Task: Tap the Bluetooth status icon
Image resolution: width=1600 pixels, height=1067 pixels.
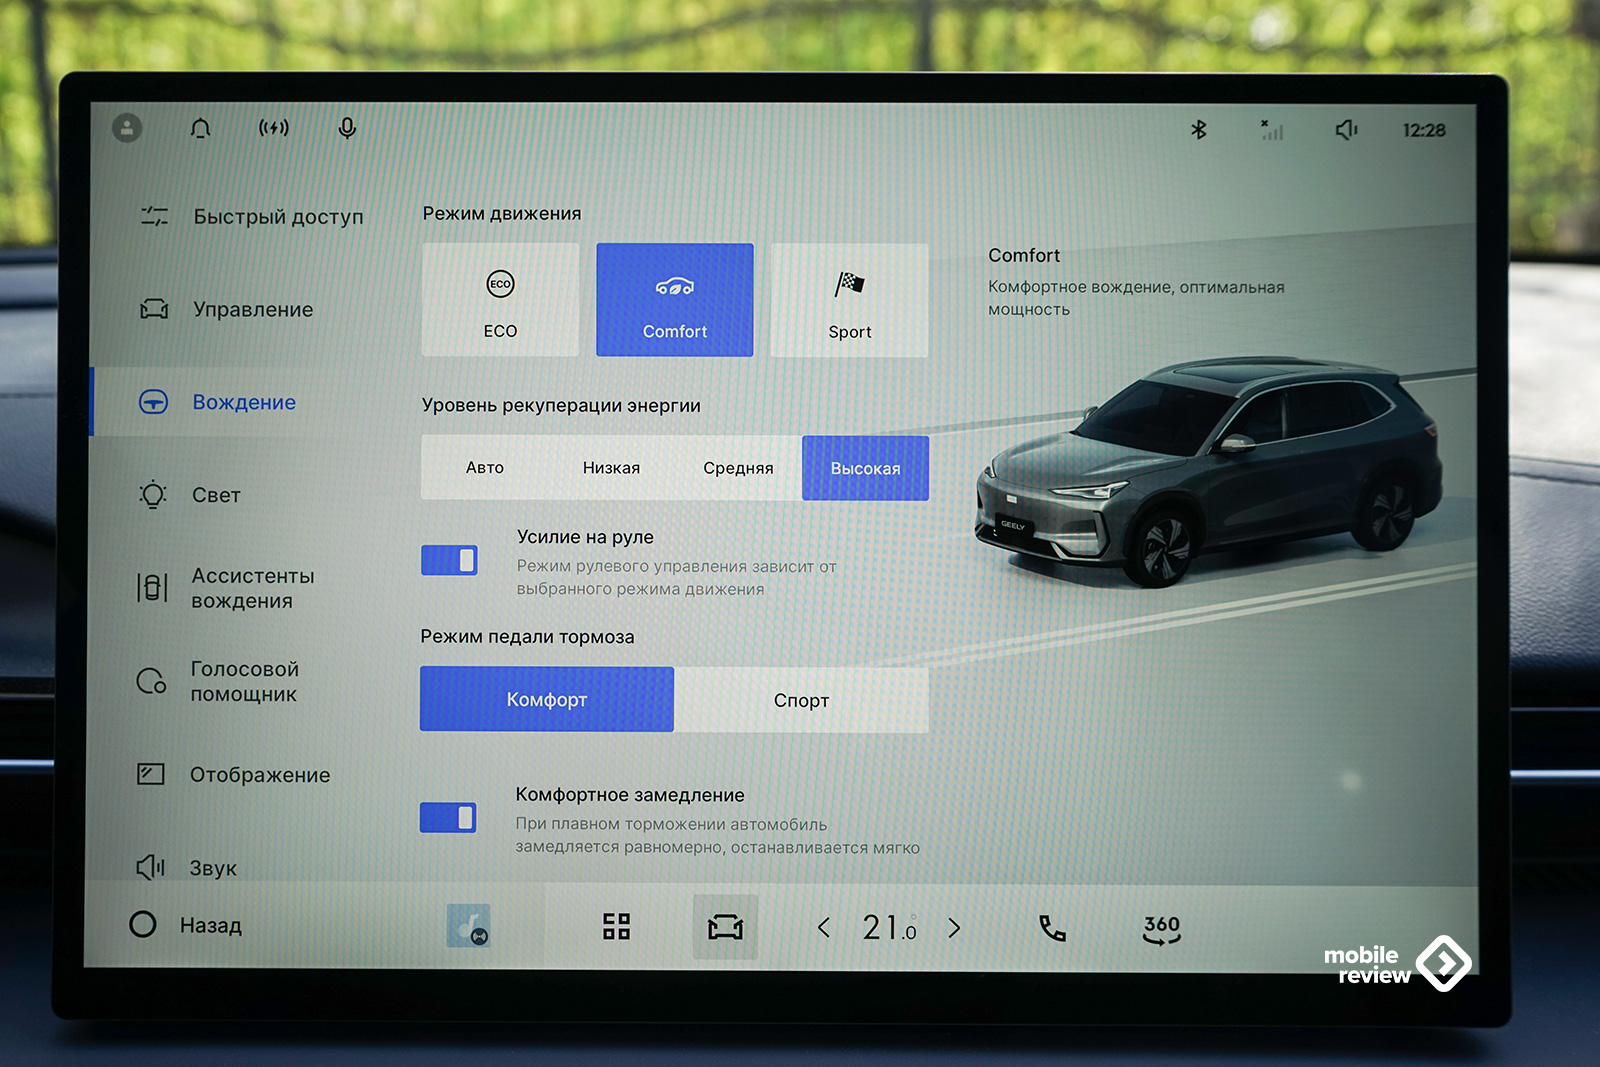Action: pos(1198,129)
